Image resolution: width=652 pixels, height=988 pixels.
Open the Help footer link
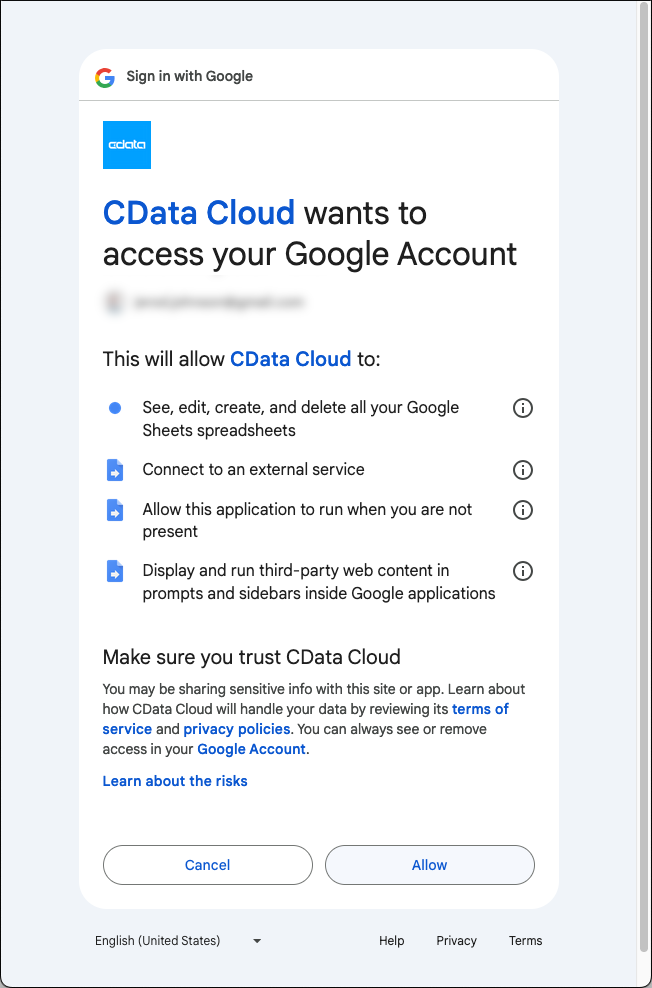tap(391, 941)
